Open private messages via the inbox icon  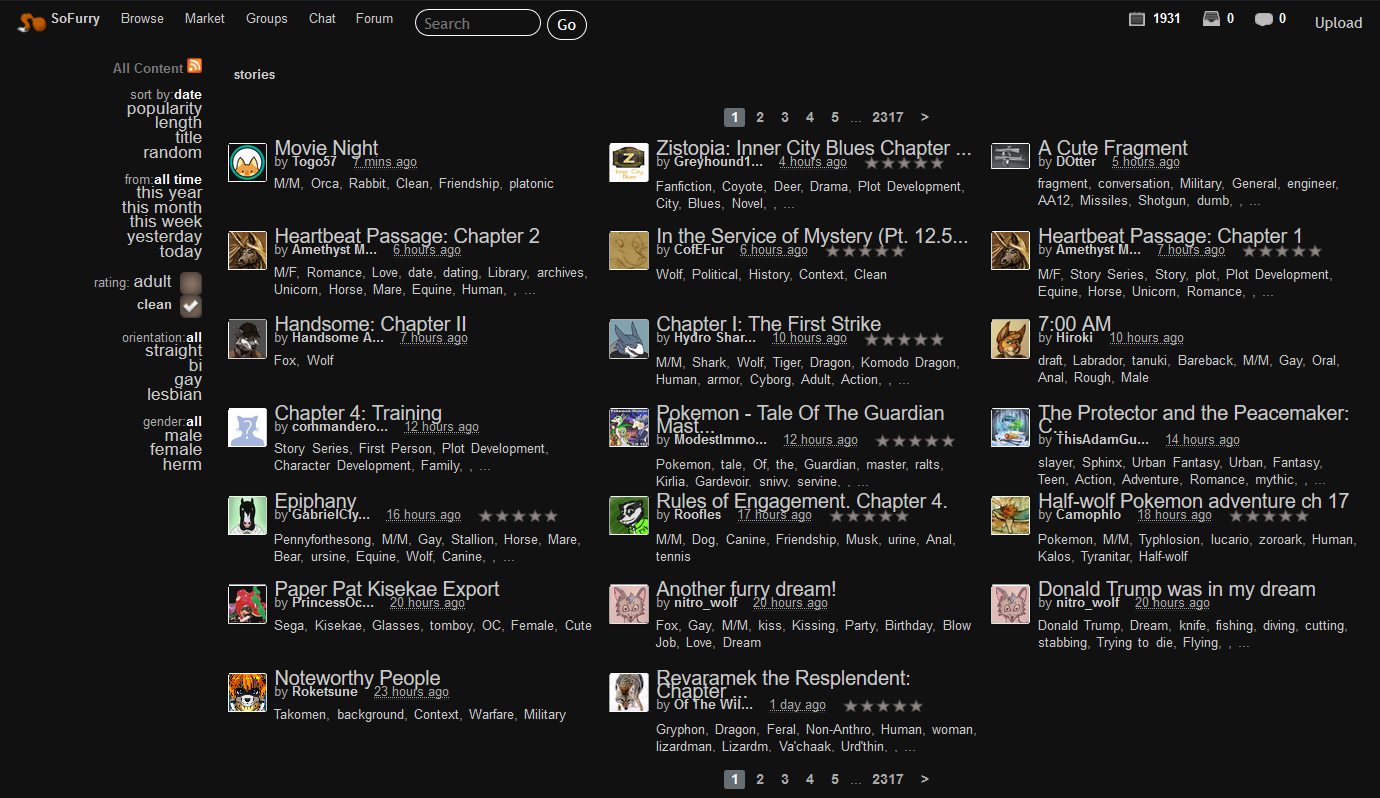pyautogui.click(x=1211, y=18)
